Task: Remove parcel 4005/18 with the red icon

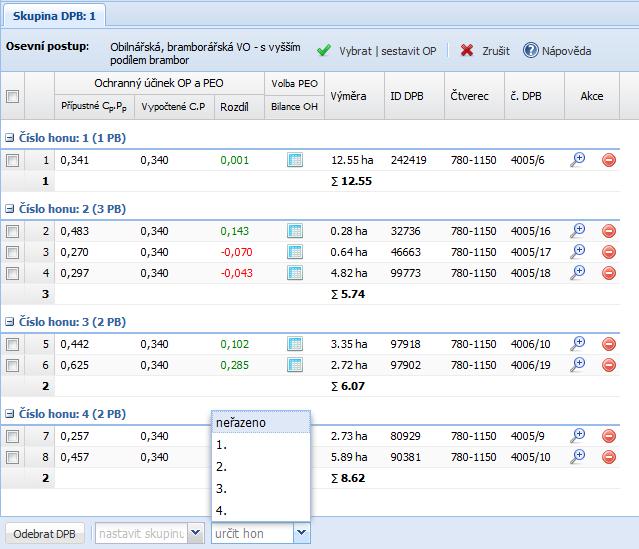Action: coord(609,273)
